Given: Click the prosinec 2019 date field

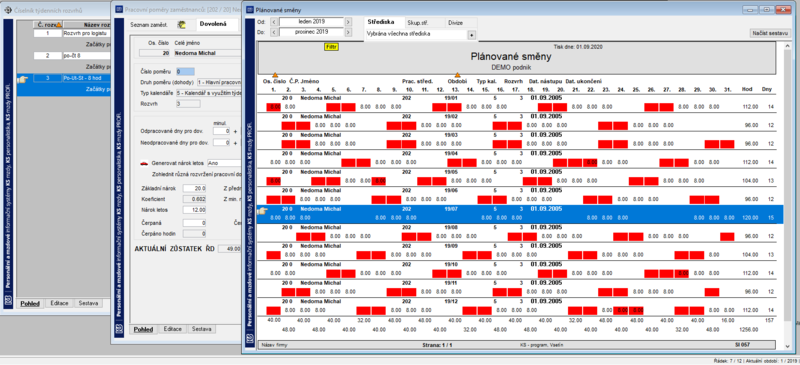Looking at the screenshot, I should [312, 32].
